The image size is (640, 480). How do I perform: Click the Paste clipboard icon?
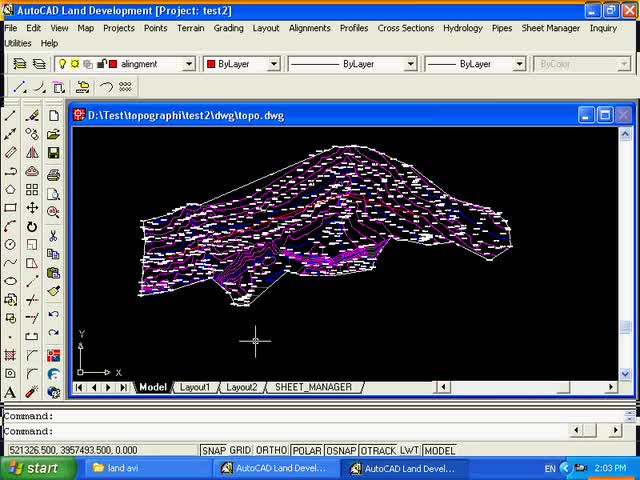tap(53, 272)
